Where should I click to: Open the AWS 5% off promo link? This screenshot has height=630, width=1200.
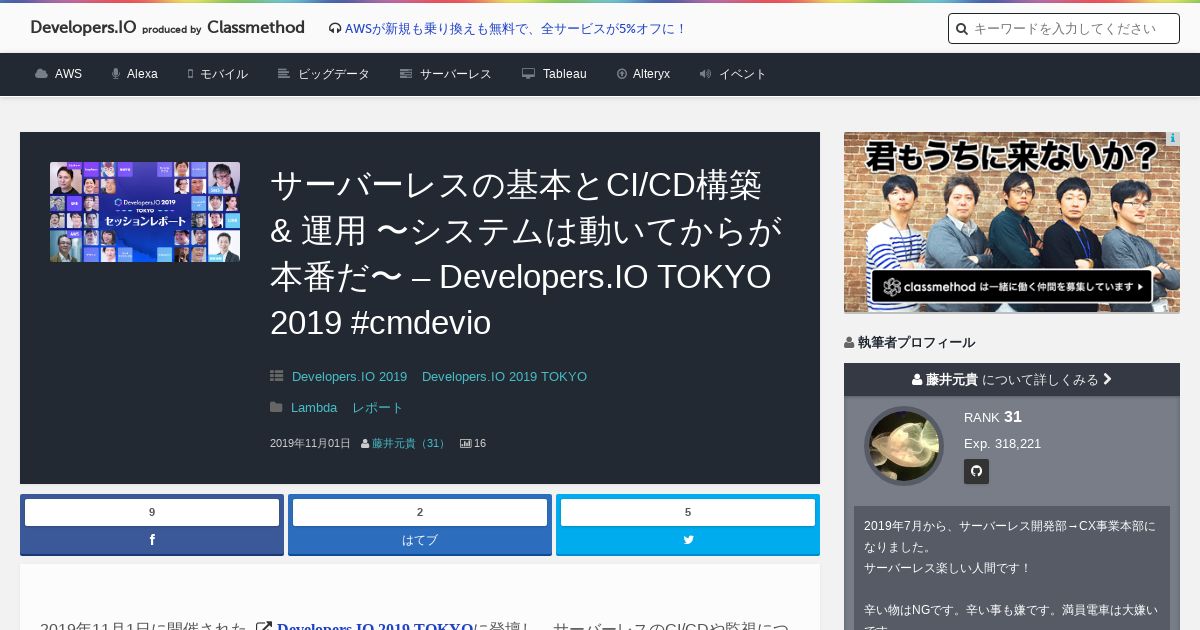515,29
